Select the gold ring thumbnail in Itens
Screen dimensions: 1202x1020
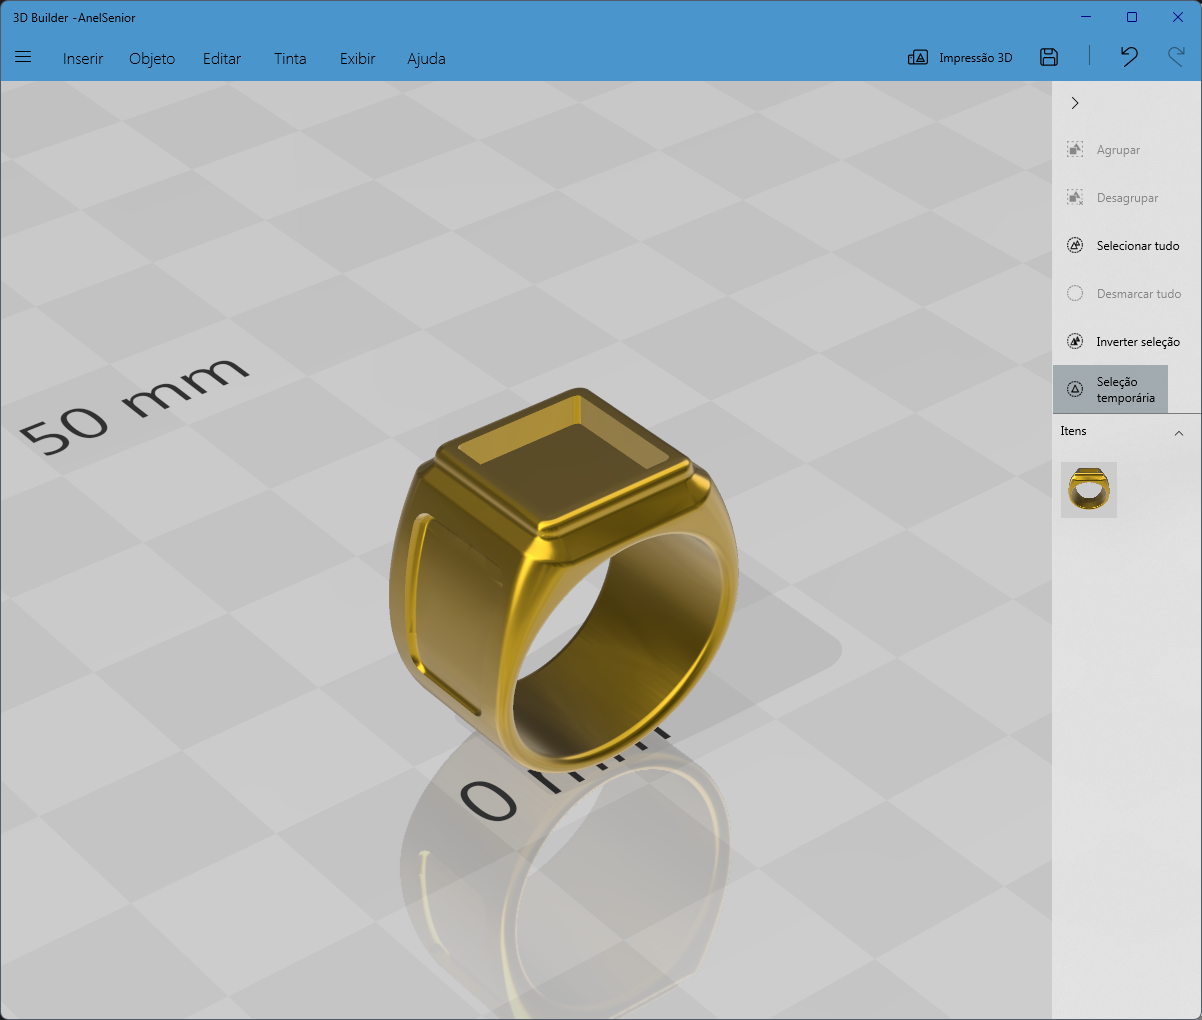(1089, 490)
